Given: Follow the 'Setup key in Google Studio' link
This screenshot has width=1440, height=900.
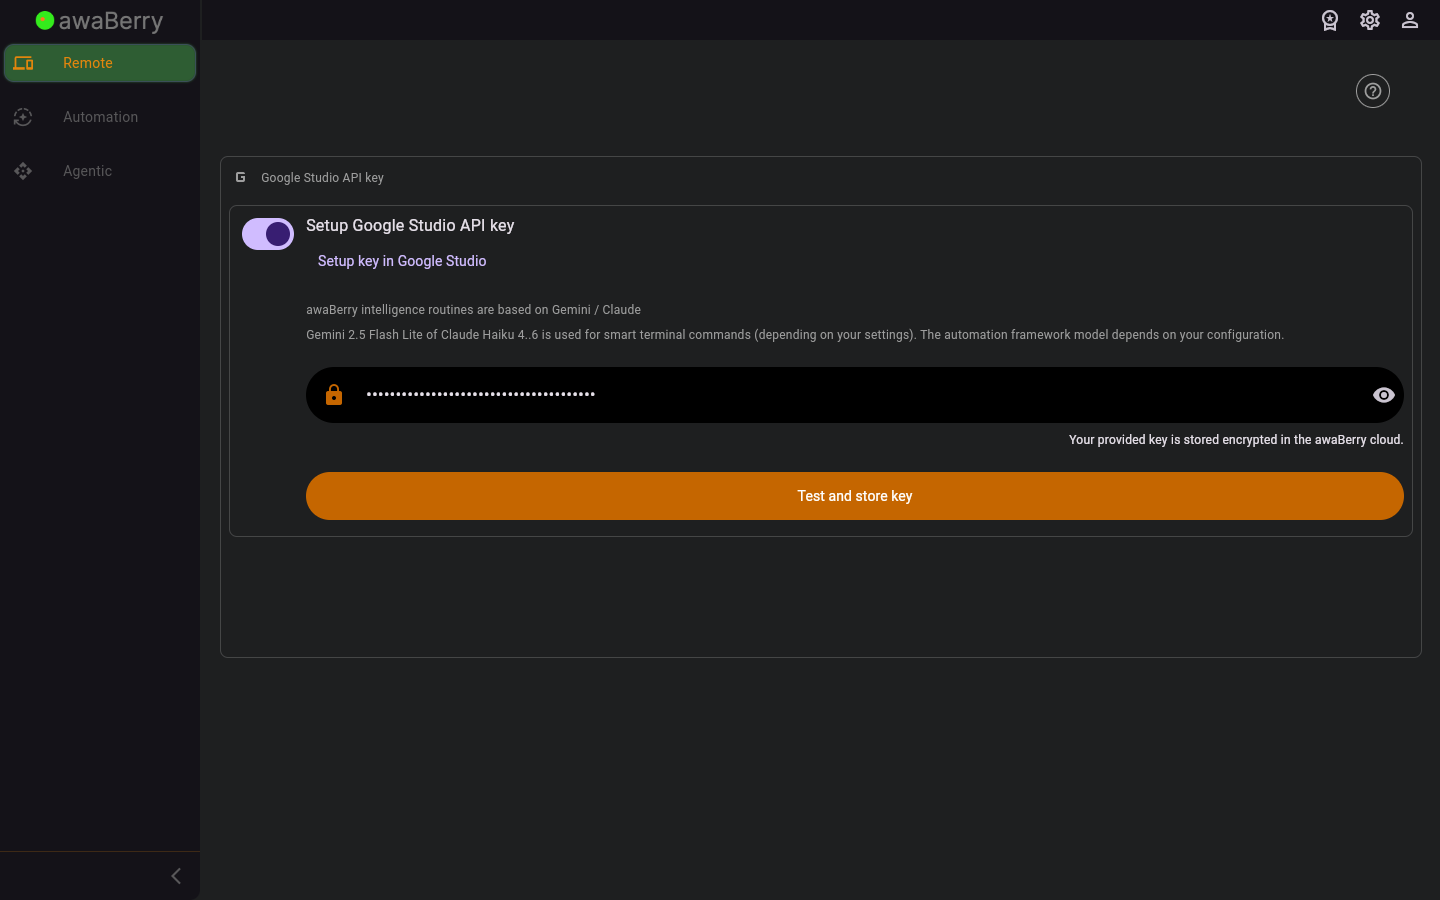Looking at the screenshot, I should (402, 261).
